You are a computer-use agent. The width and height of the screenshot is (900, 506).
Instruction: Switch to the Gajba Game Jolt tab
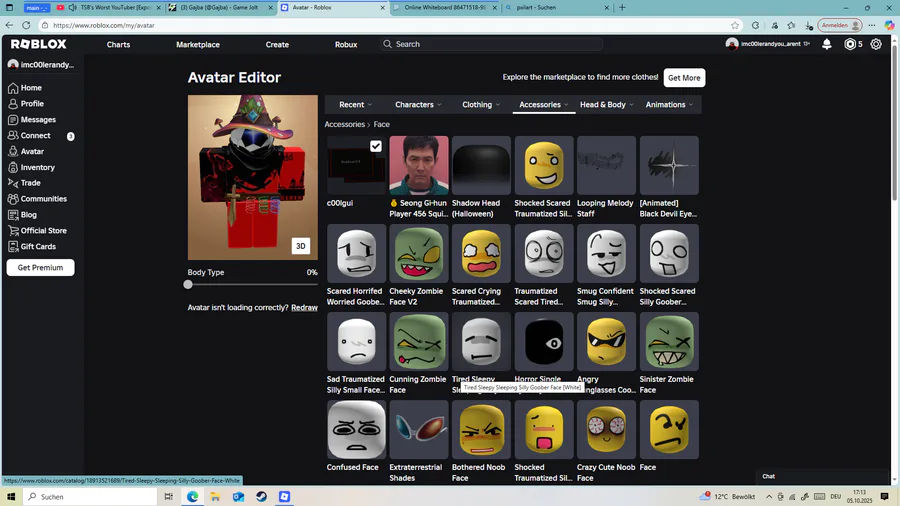[221, 7]
